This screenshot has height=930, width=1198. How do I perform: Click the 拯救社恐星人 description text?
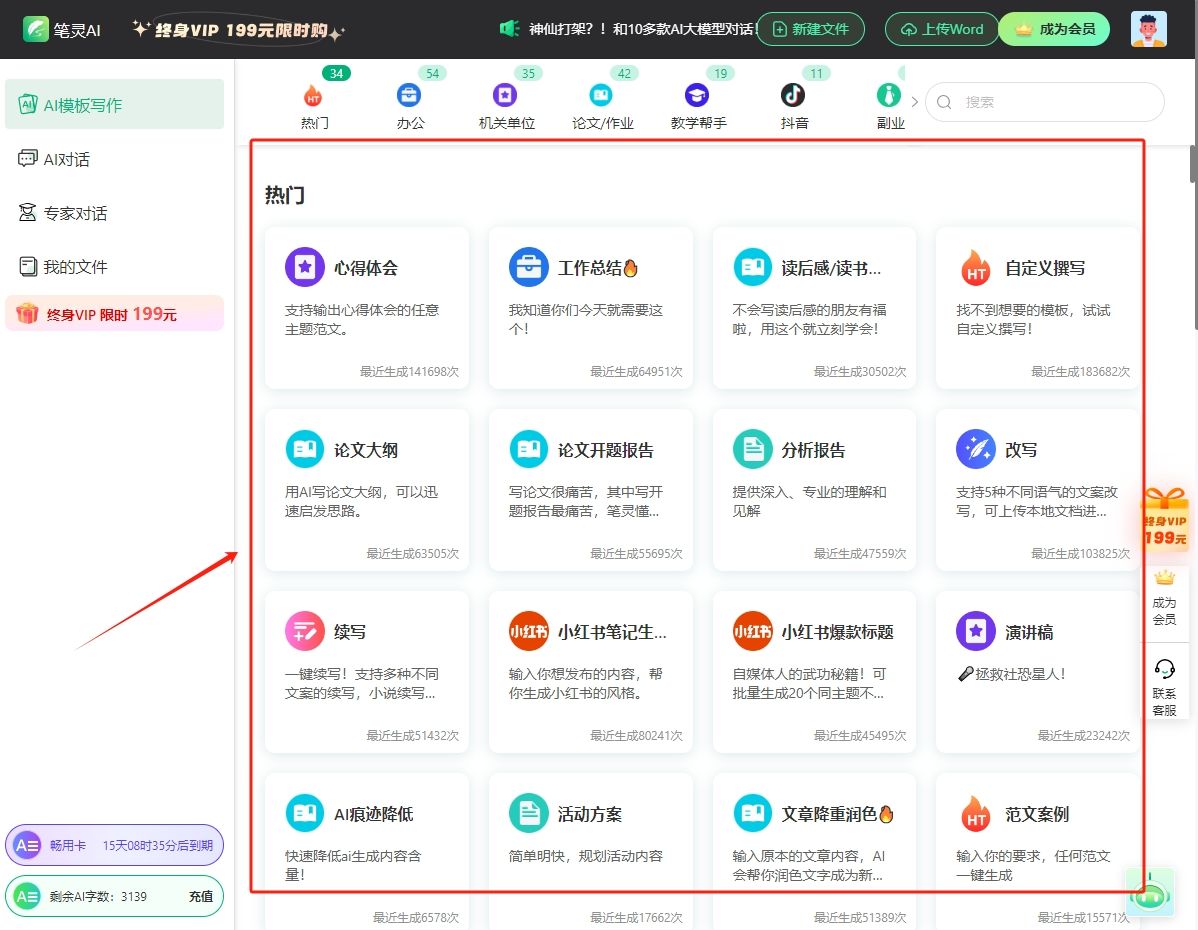tap(1012, 674)
